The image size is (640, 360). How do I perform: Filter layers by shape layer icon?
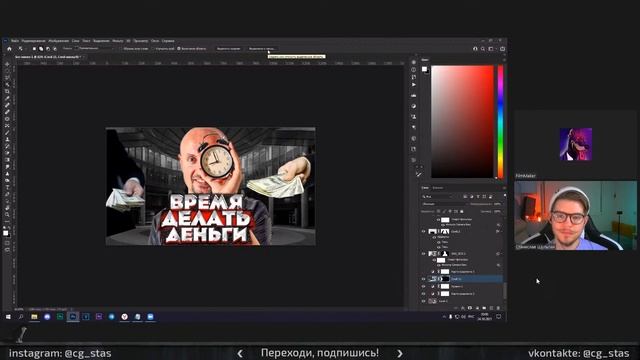(x=484, y=197)
